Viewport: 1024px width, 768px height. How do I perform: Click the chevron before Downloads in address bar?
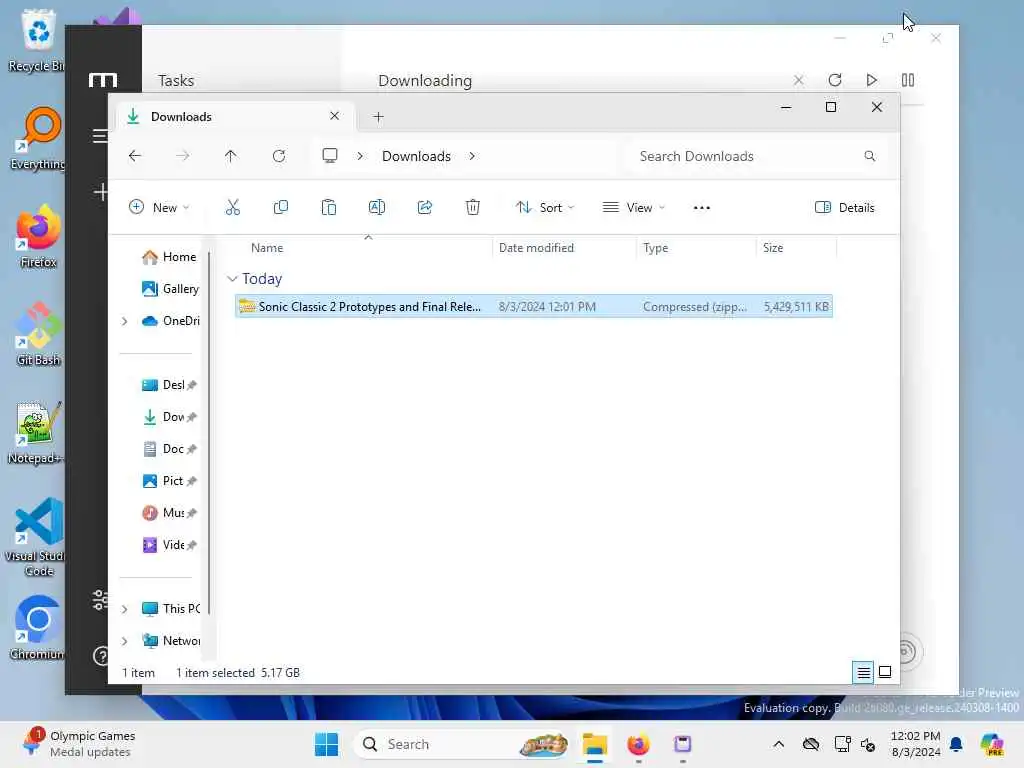pos(360,156)
